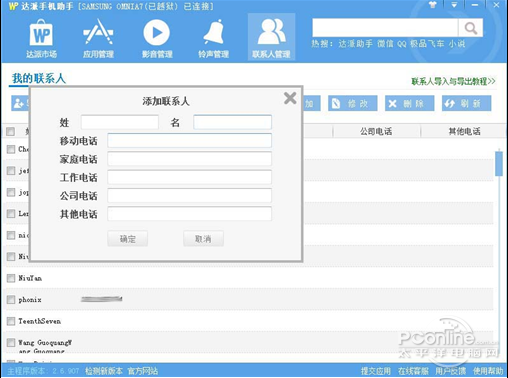
Task: Click hot search term QQ
Action: click(402, 44)
